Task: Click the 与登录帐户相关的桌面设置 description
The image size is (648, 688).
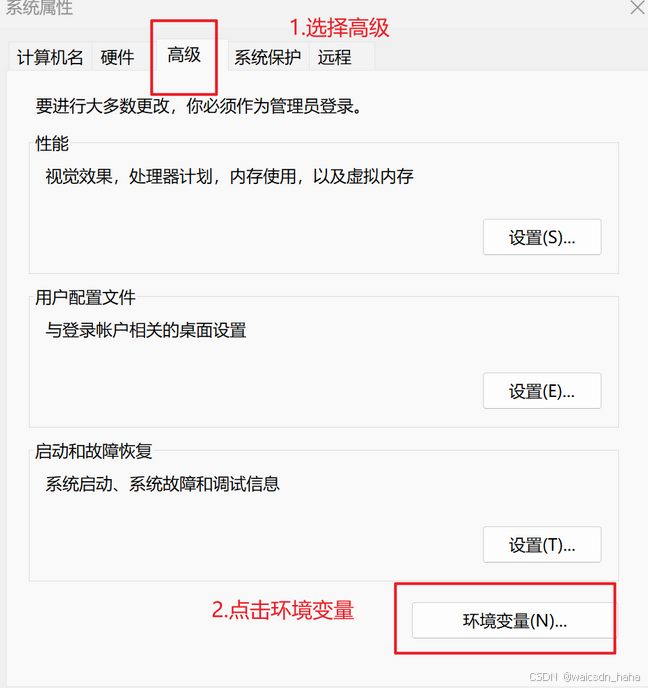Action: pyautogui.click(x=146, y=330)
